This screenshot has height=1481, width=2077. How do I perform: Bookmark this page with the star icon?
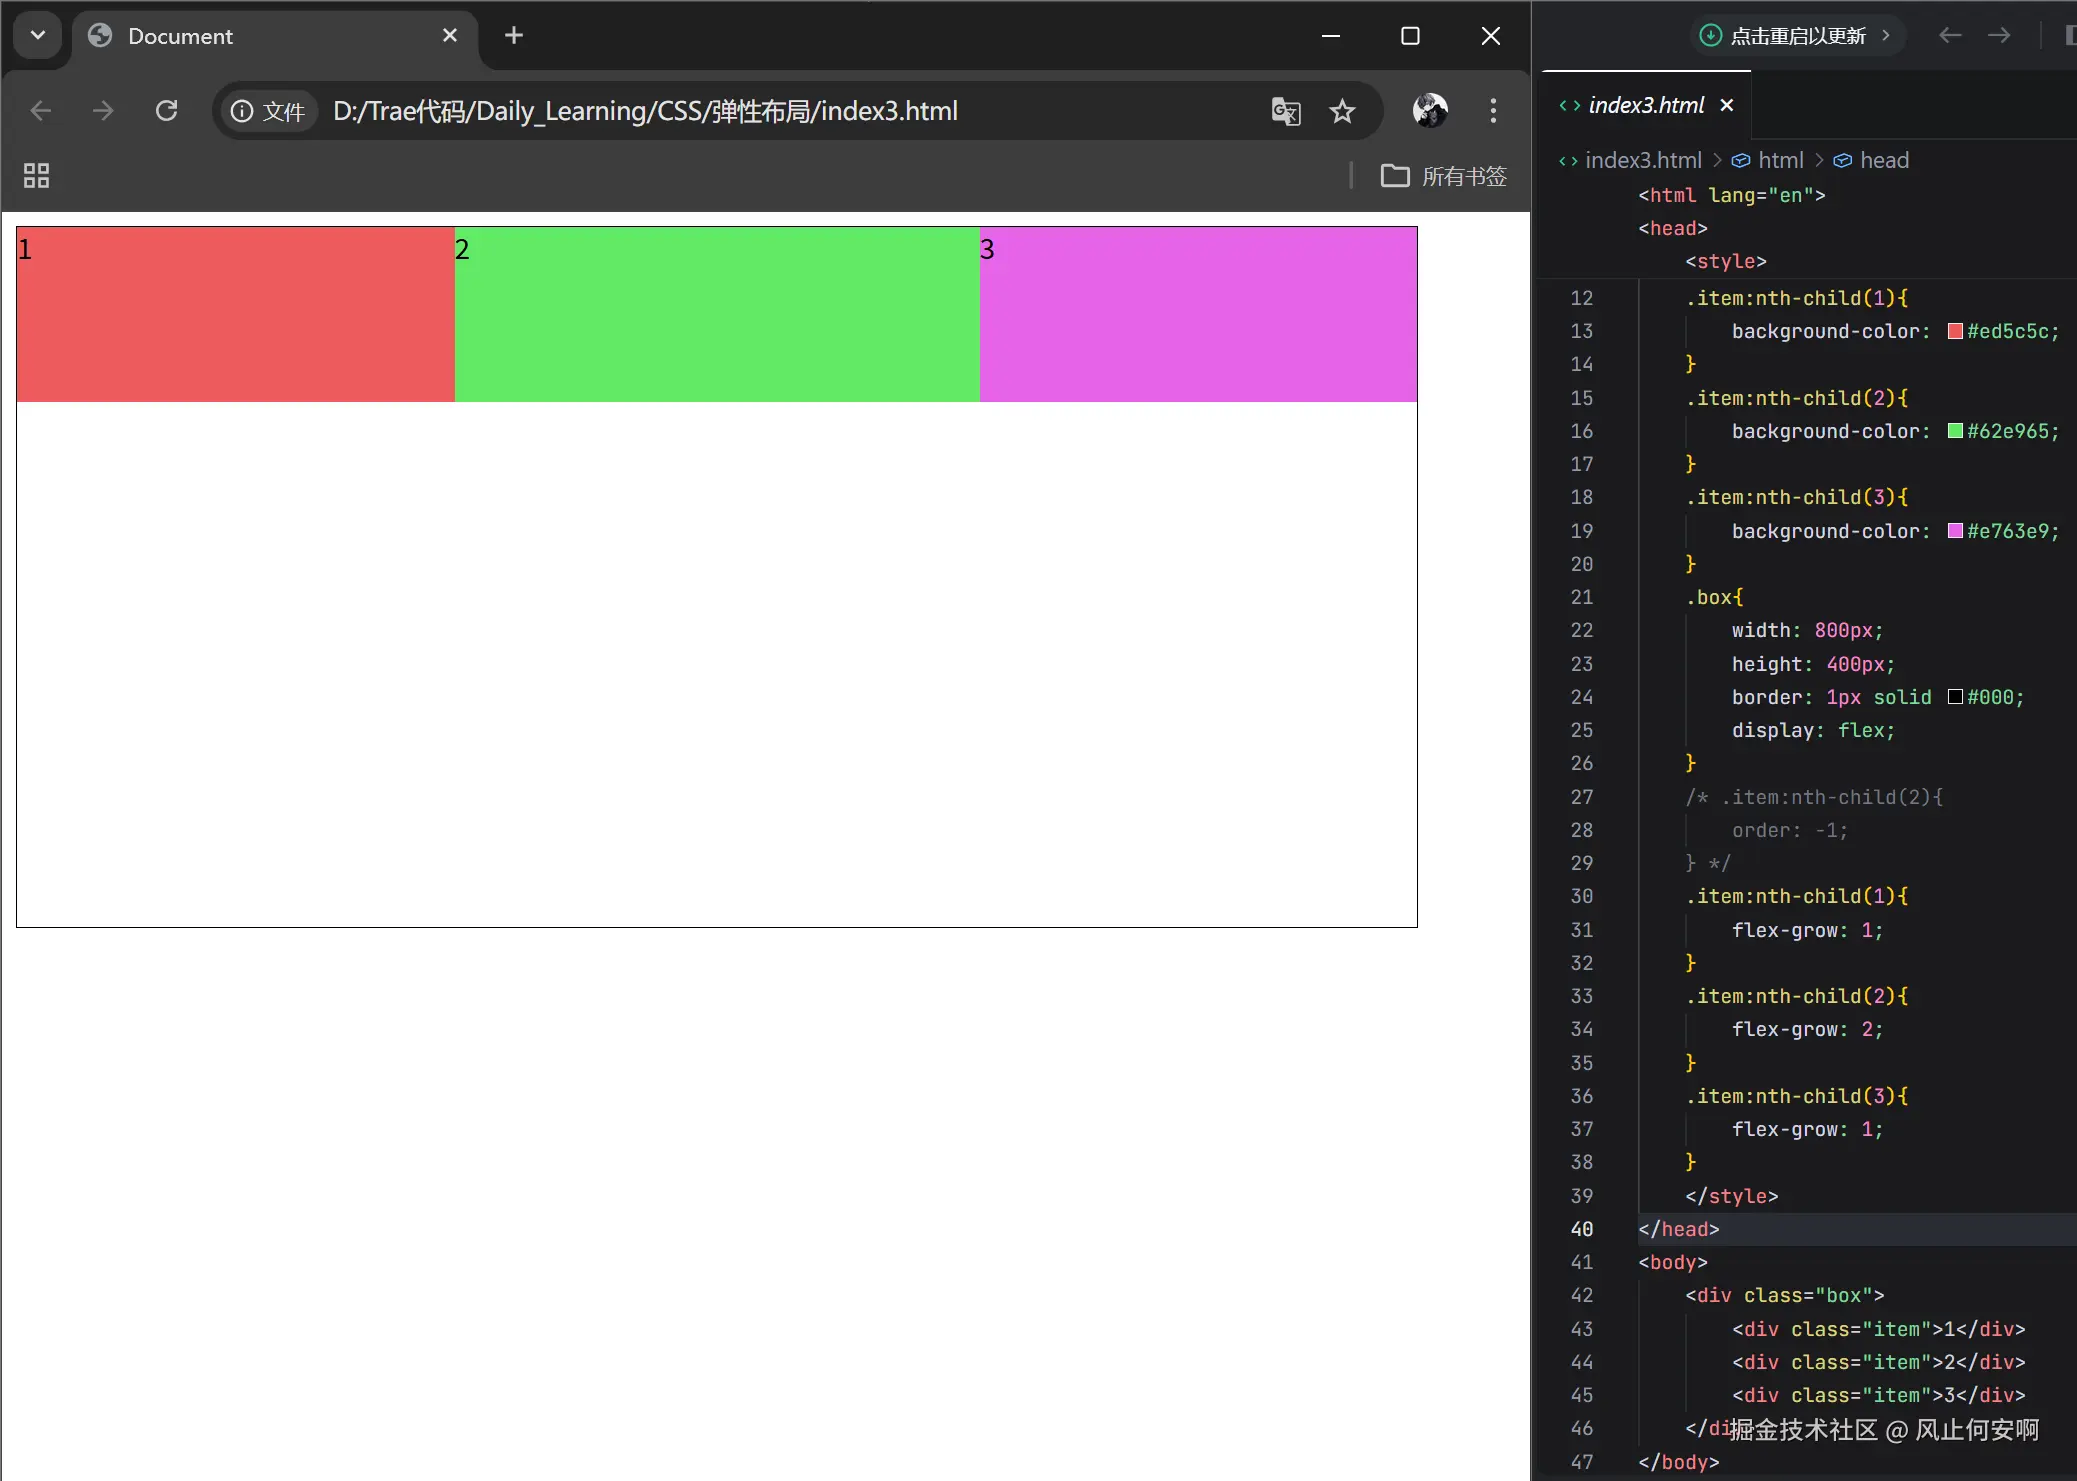pyautogui.click(x=1342, y=110)
